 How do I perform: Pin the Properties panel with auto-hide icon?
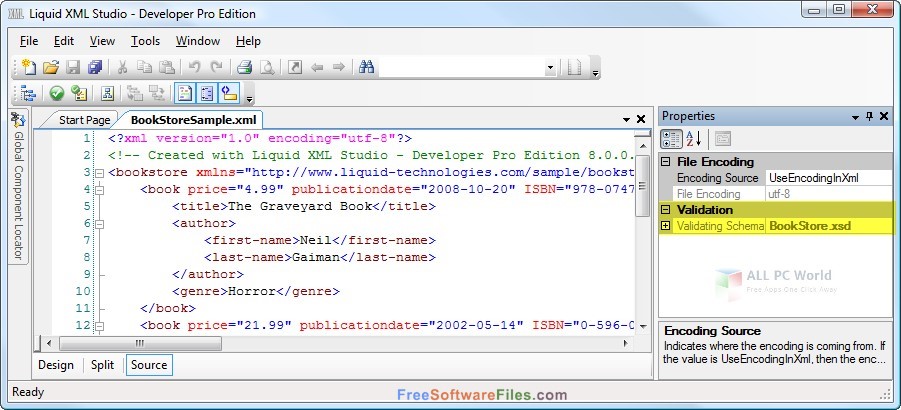(x=869, y=117)
